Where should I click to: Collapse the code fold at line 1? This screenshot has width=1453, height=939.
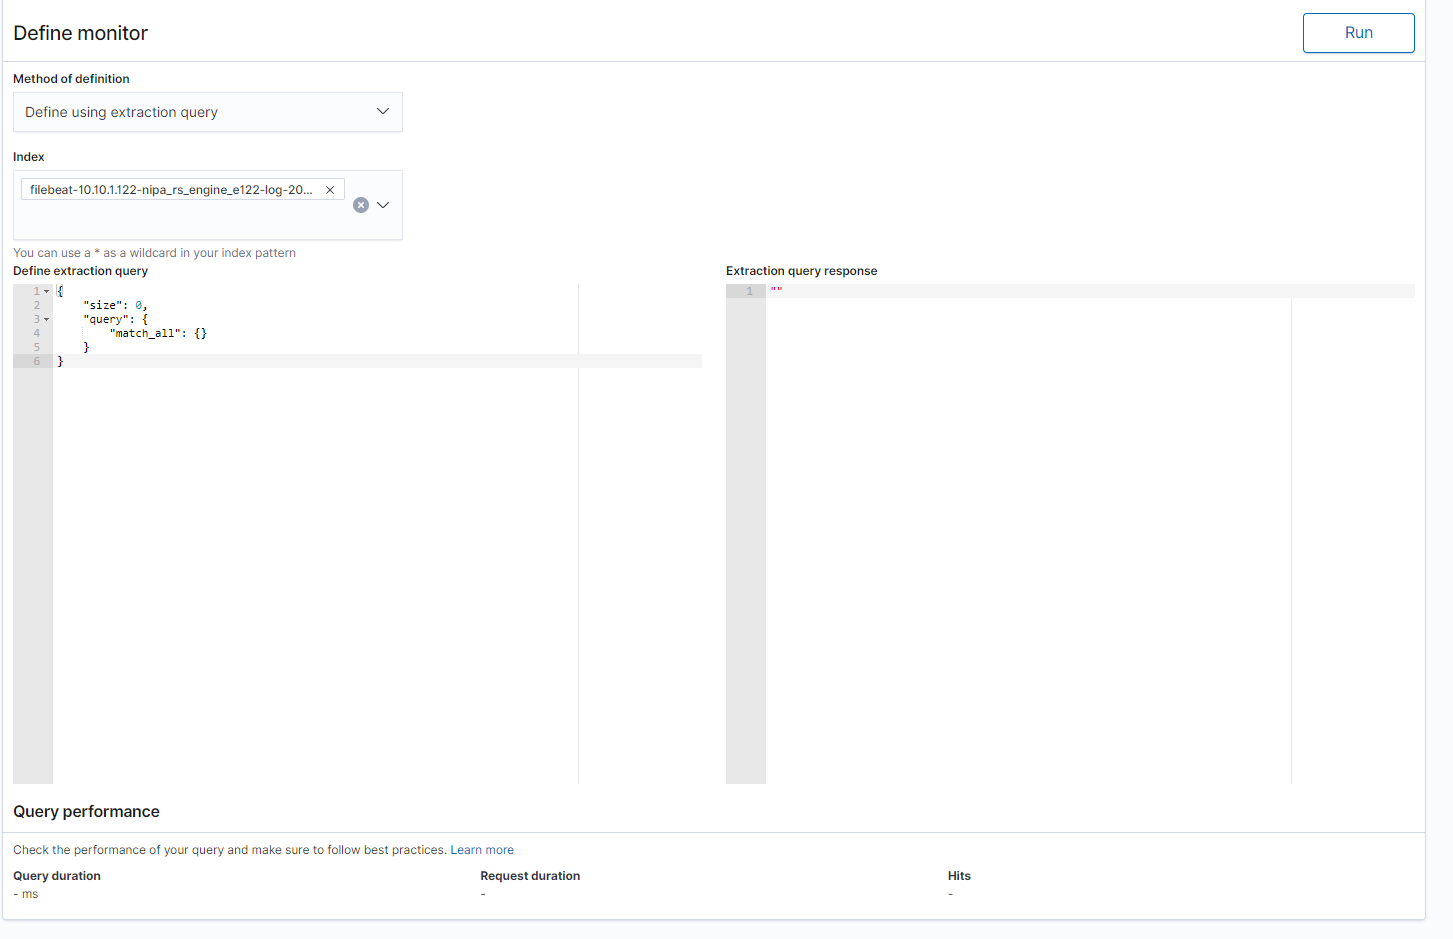47,291
